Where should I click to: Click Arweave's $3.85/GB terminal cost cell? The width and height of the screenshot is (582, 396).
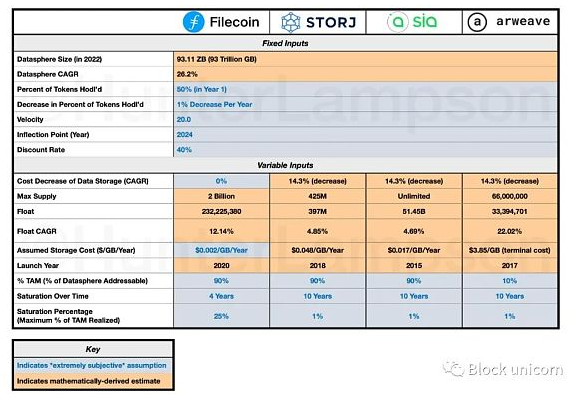[510, 250]
